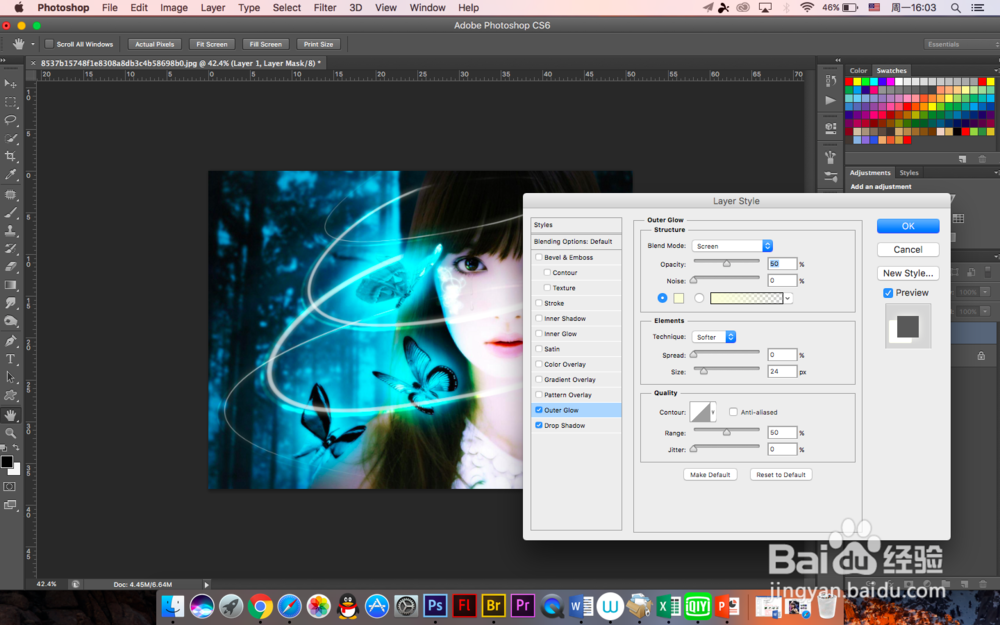Choose the Rectangular Marquee tool
Viewport: 1000px width, 625px height.
11,102
